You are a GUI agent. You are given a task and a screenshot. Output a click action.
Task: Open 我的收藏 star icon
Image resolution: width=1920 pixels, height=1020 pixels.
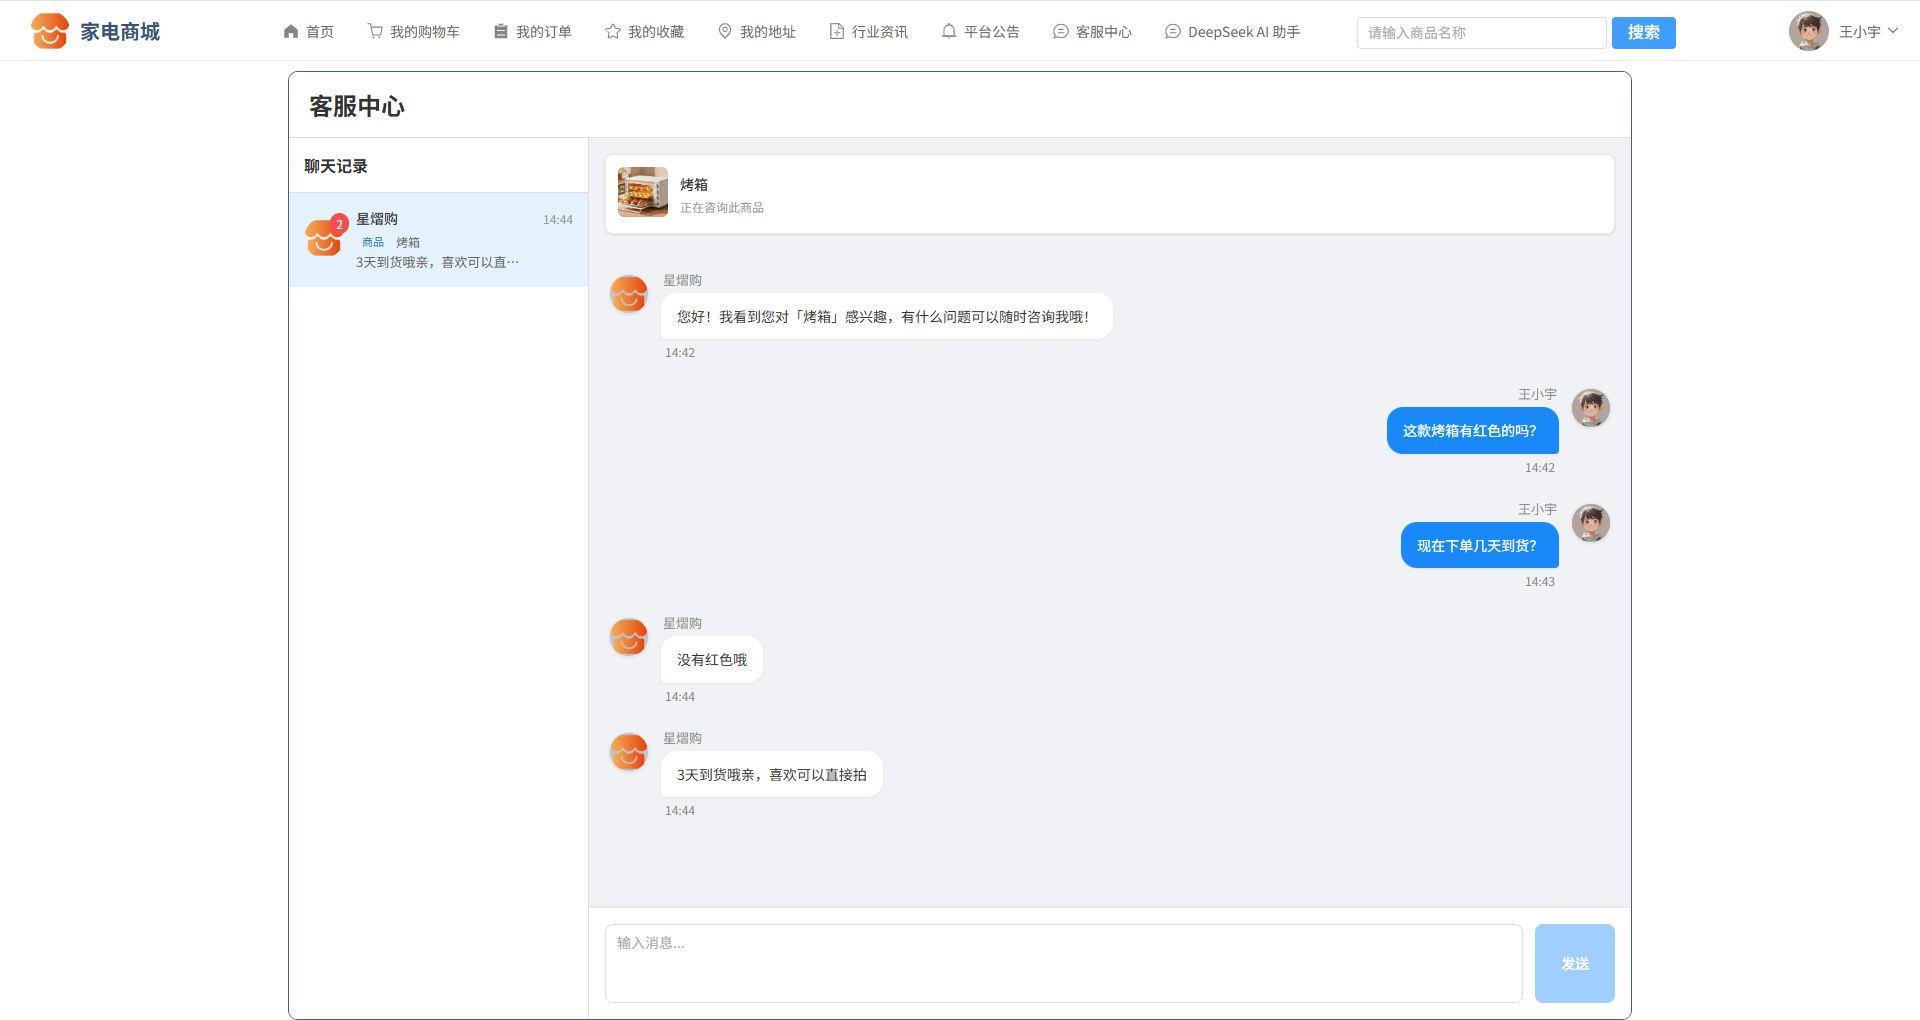coord(613,31)
